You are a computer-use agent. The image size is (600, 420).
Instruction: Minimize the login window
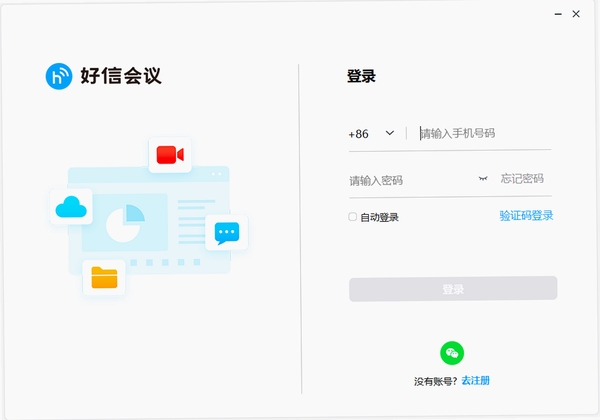coord(558,14)
